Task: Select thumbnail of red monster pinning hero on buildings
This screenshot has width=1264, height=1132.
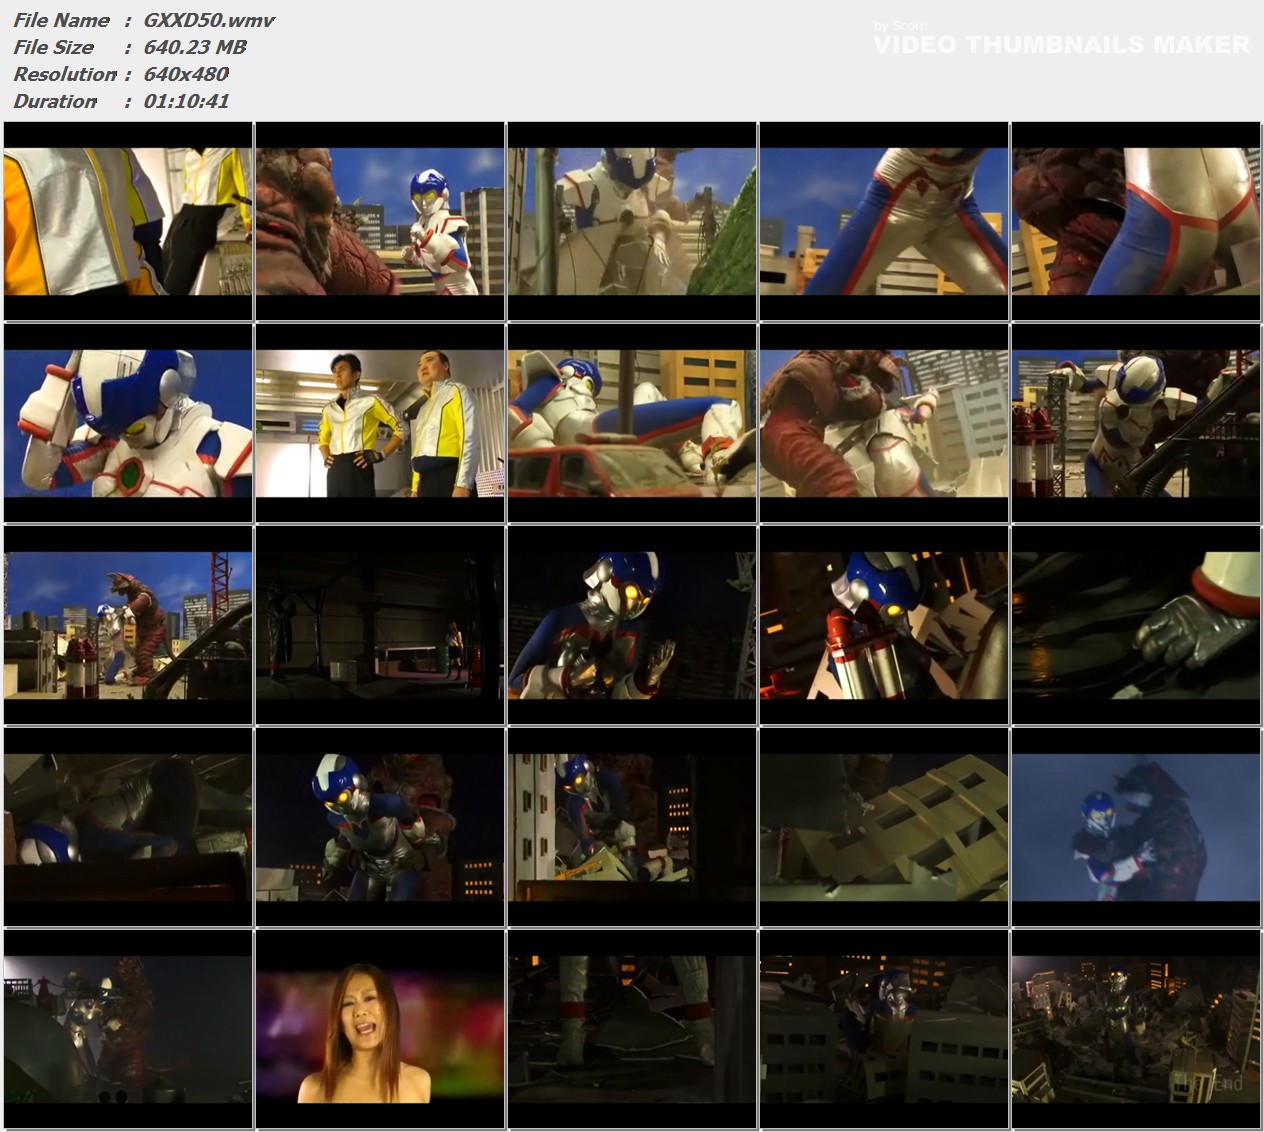Action: (884, 423)
